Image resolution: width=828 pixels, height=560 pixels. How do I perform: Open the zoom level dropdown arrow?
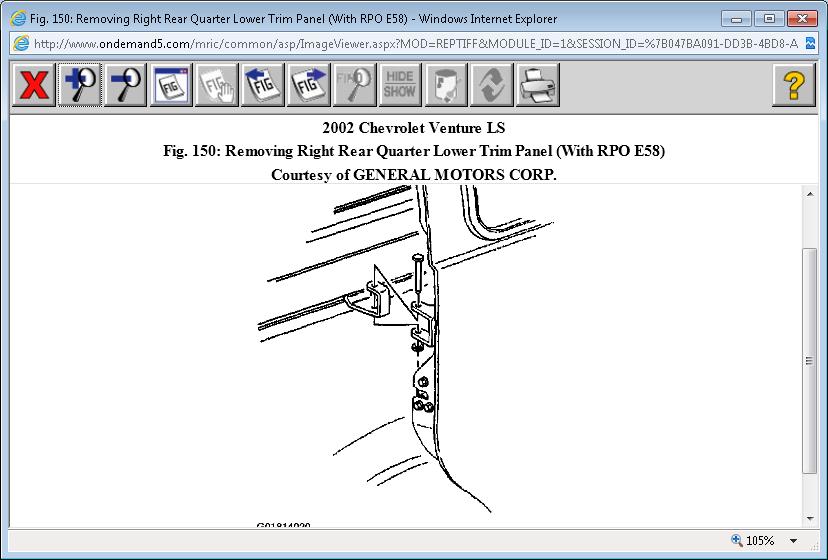pyautogui.click(x=793, y=541)
